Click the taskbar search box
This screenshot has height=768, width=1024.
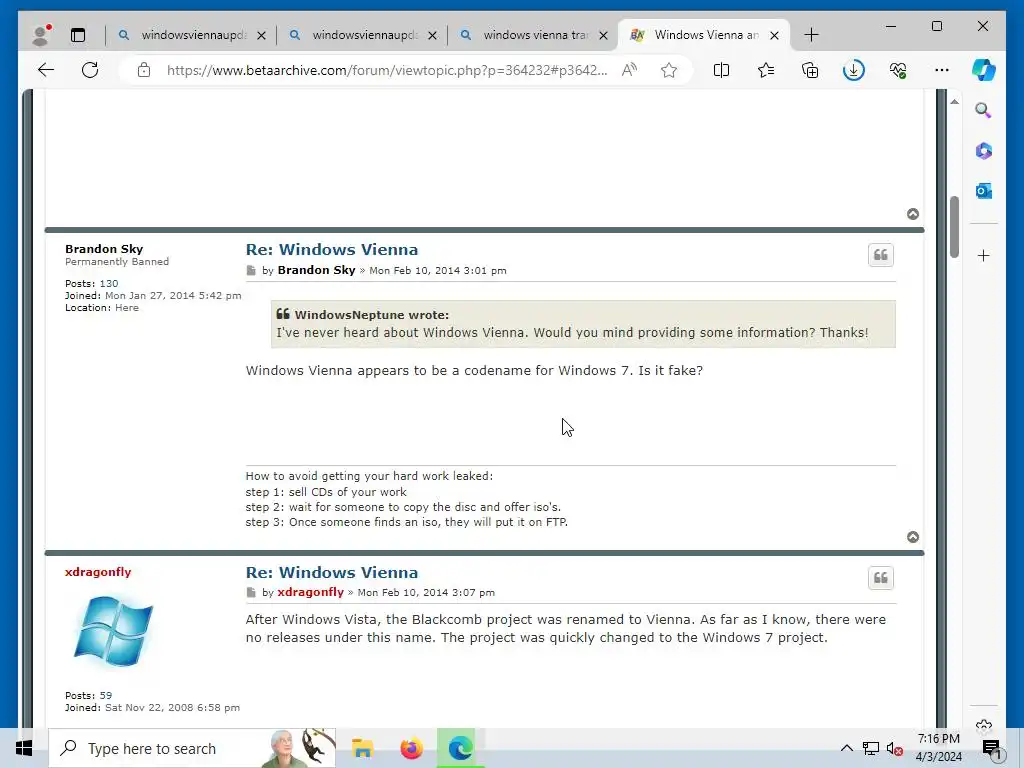click(x=192, y=748)
